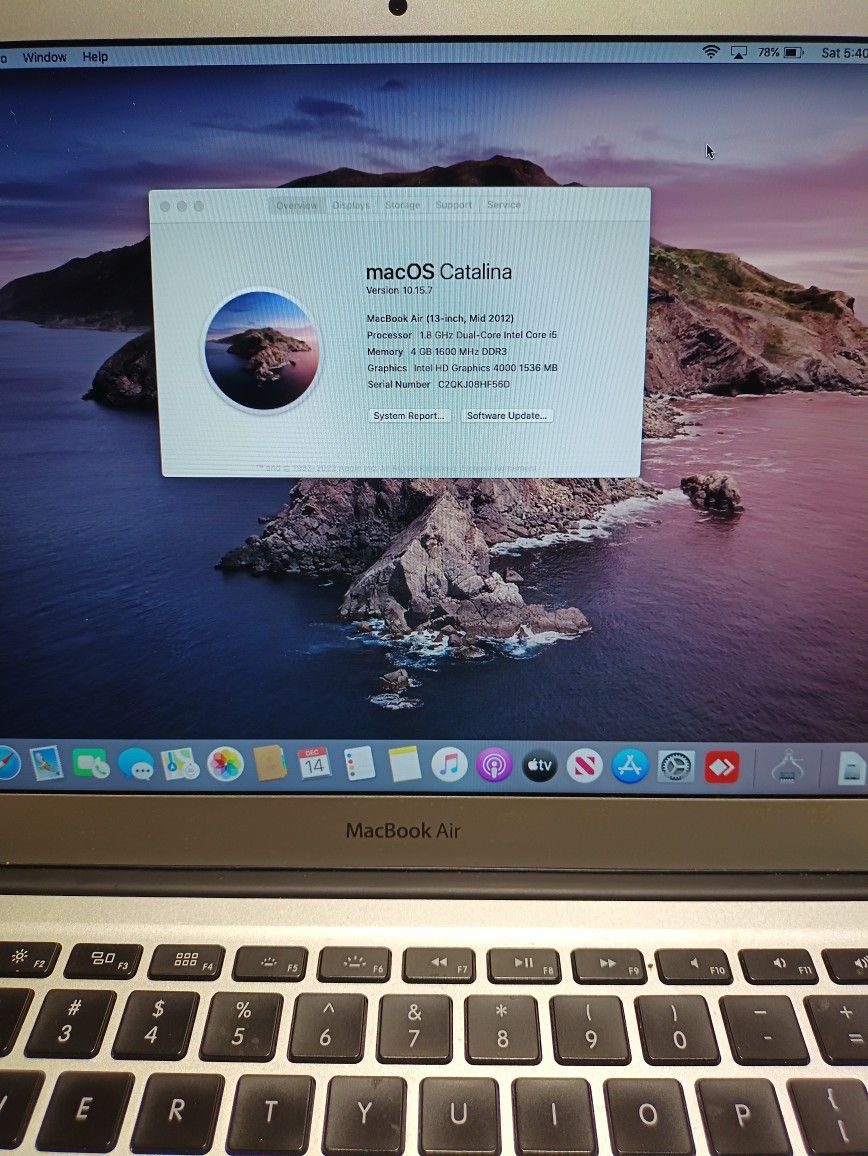
Task: Click the System Report button
Action: click(409, 416)
